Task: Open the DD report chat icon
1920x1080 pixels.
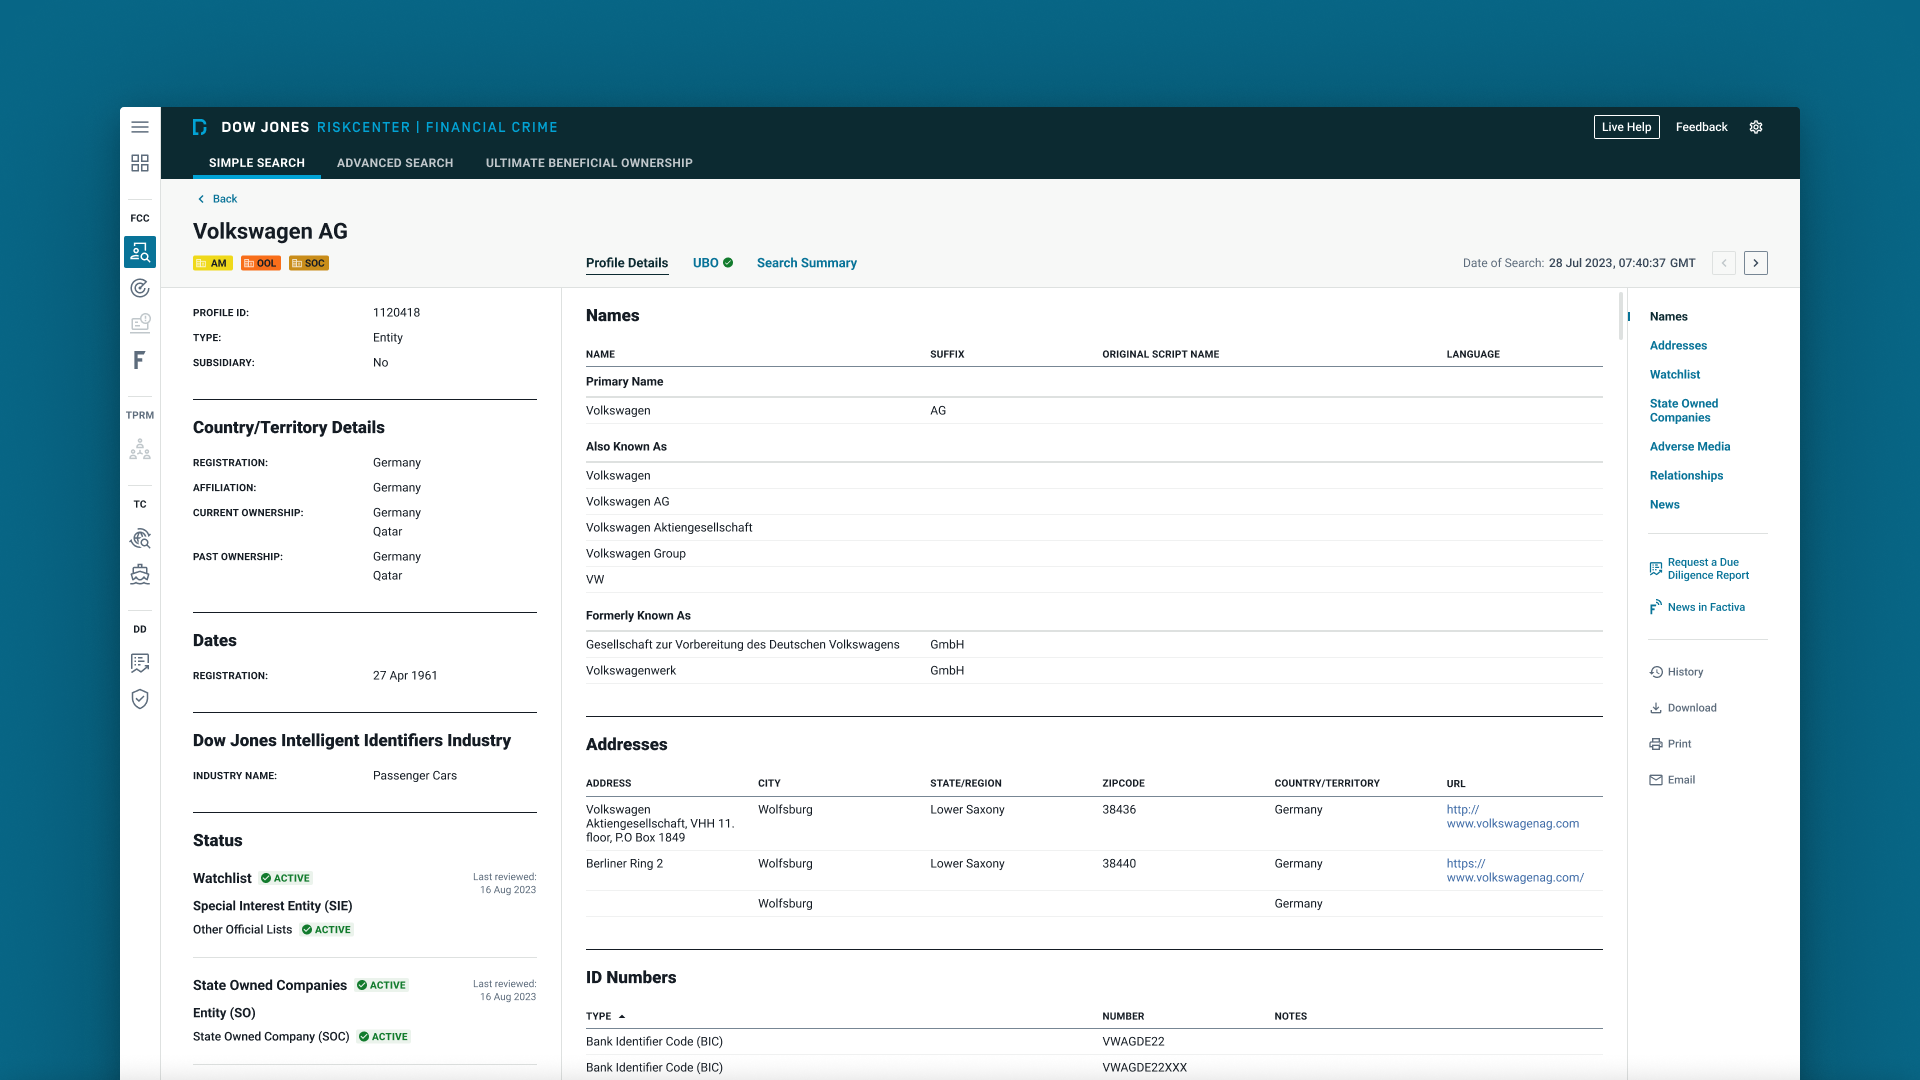Action: (x=140, y=663)
